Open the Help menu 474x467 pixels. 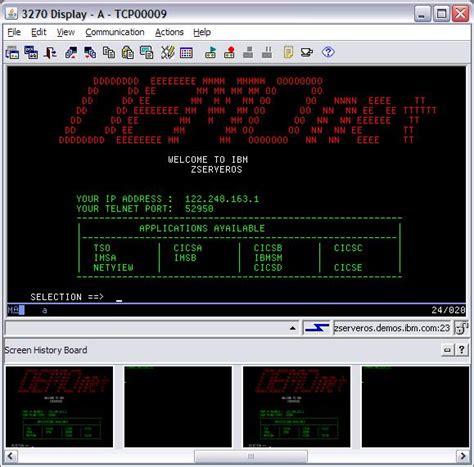tap(202, 32)
